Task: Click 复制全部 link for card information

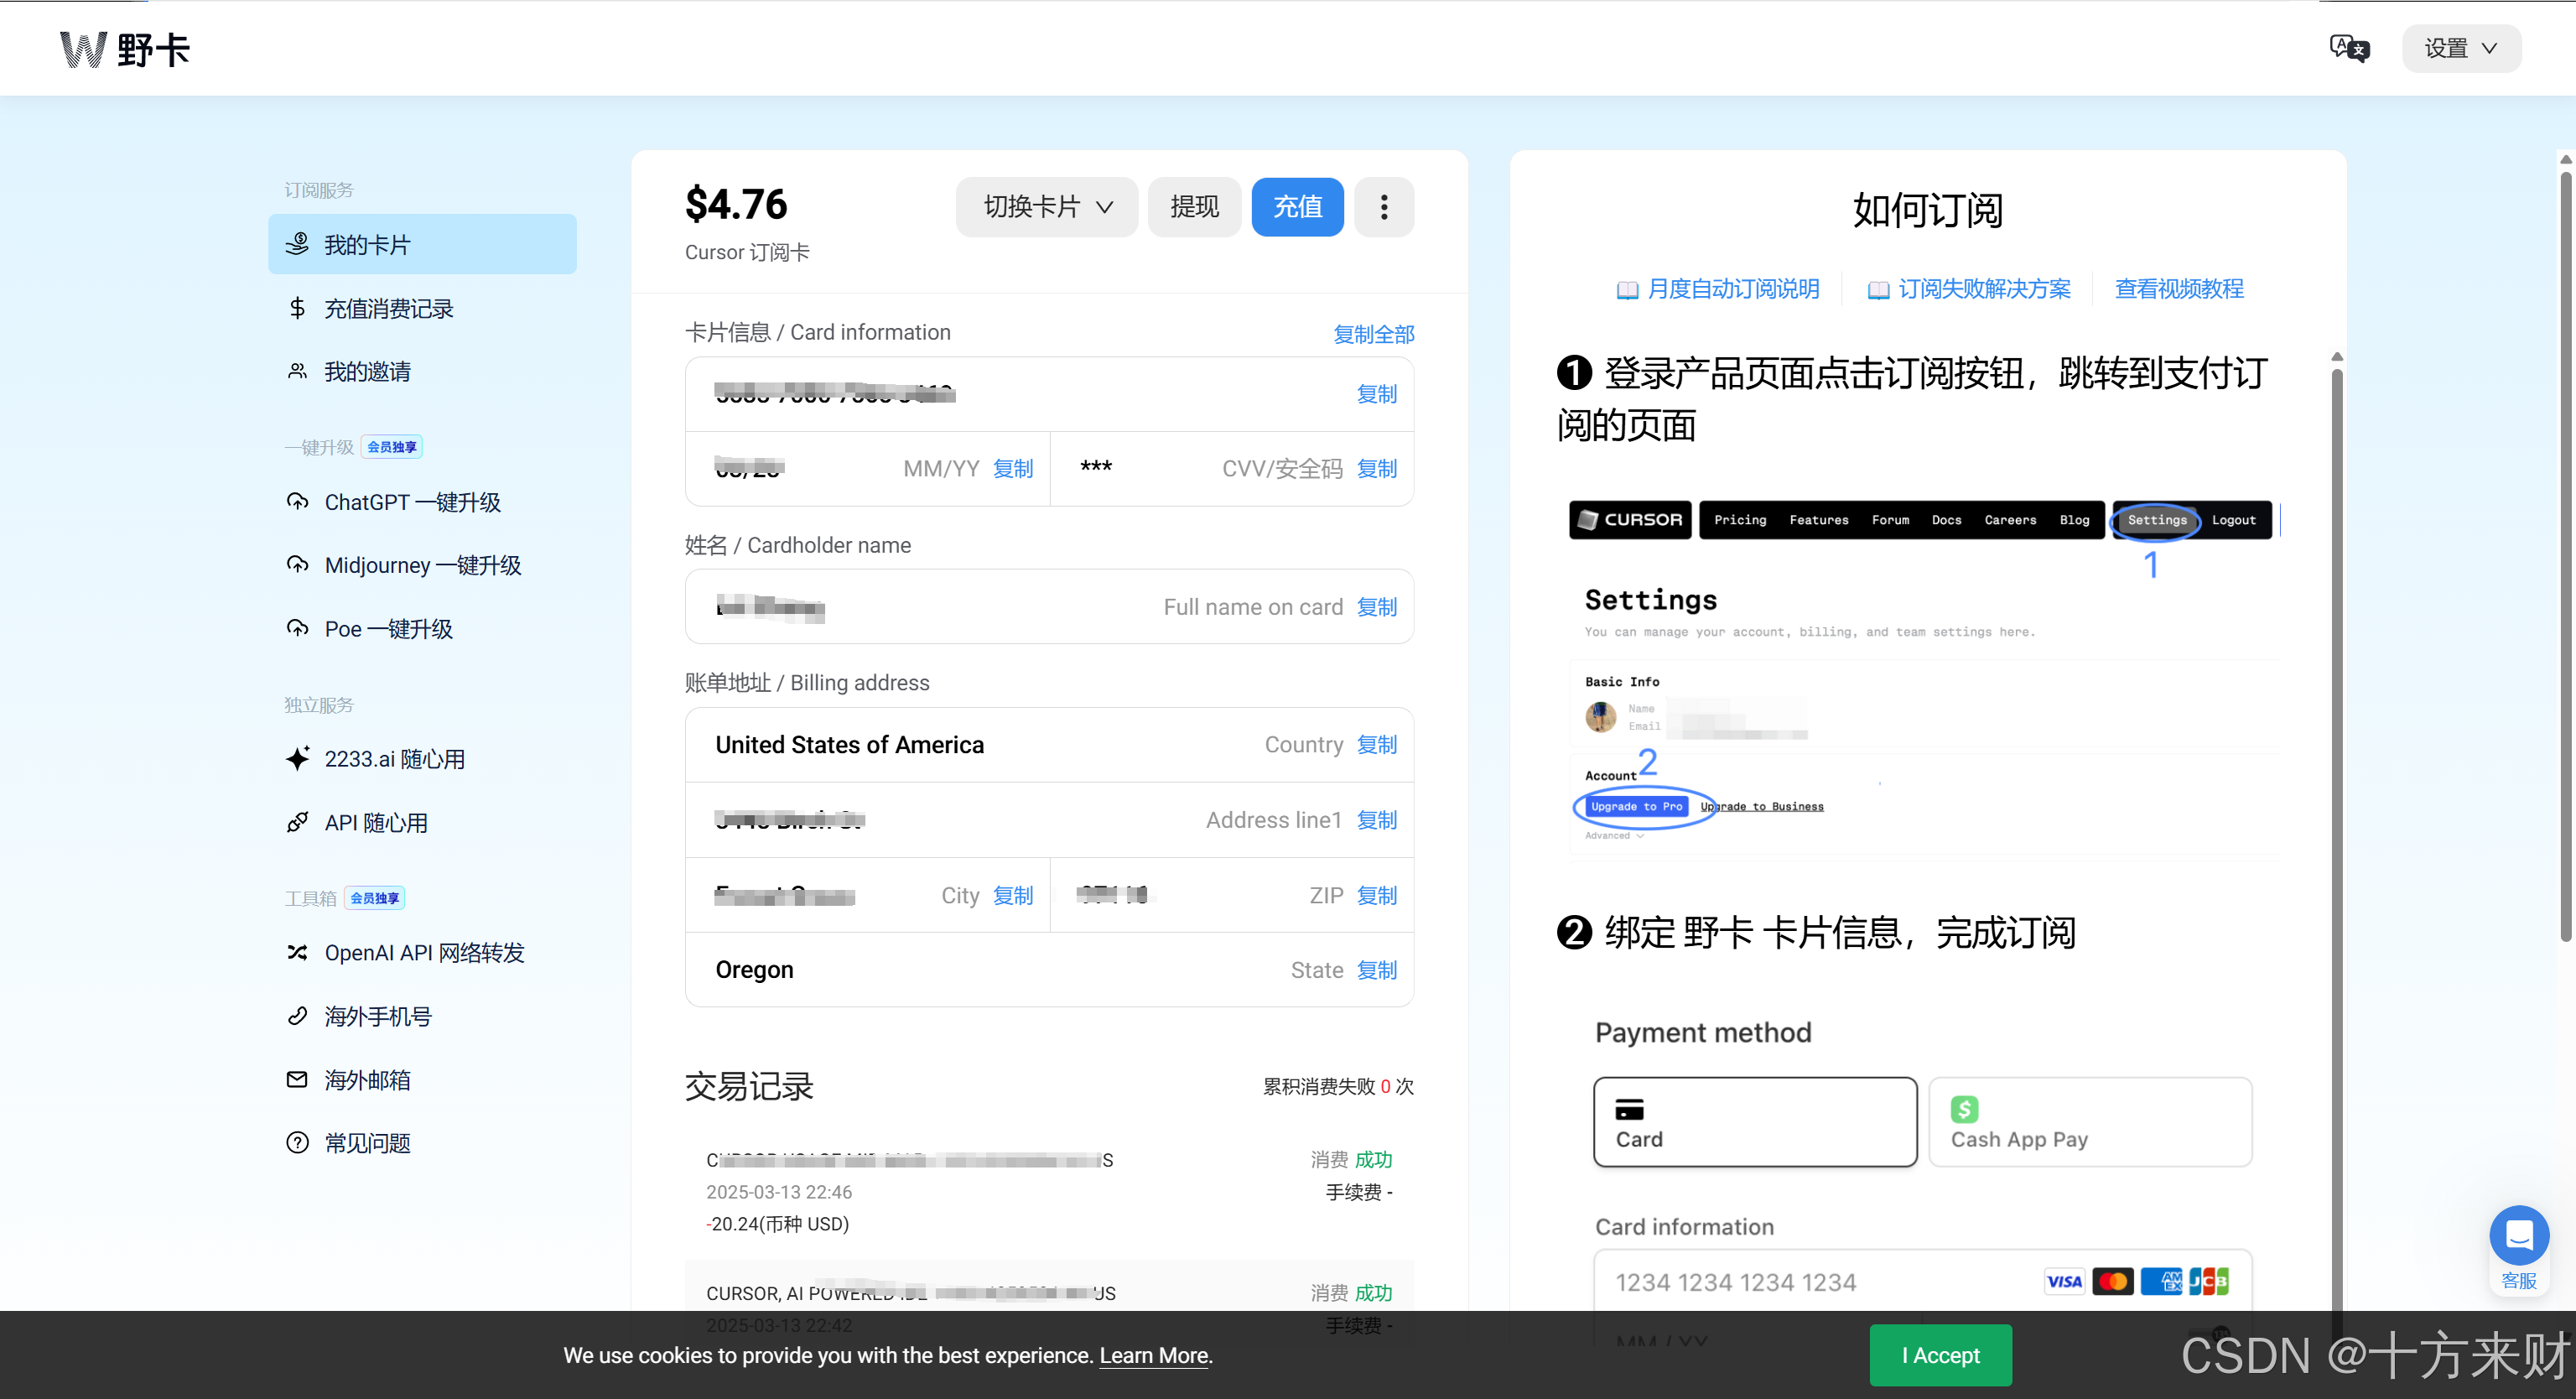Action: [1373, 334]
